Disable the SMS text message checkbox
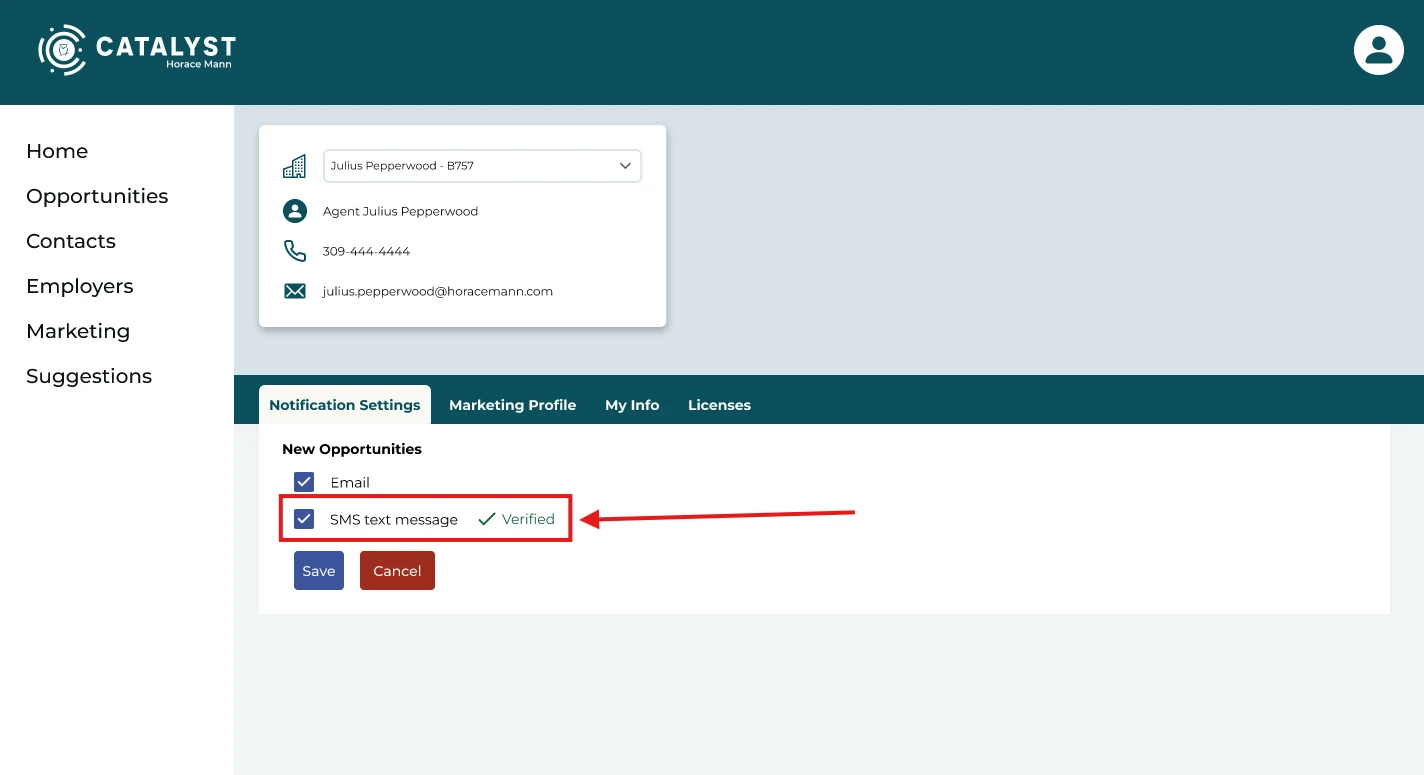Image resolution: width=1424 pixels, height=775 pixels. (x=303, y=518)
